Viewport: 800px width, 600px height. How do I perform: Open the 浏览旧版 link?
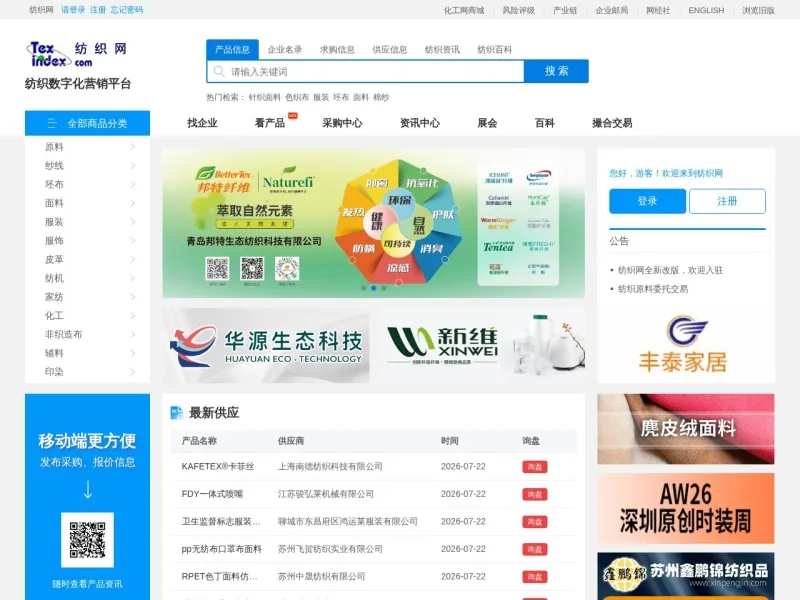[758, 10]
